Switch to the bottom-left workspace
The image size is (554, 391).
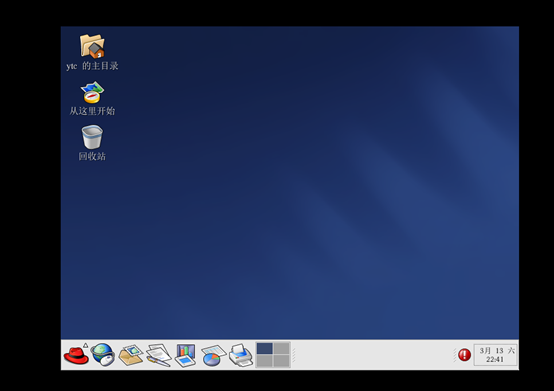[265, 361]
